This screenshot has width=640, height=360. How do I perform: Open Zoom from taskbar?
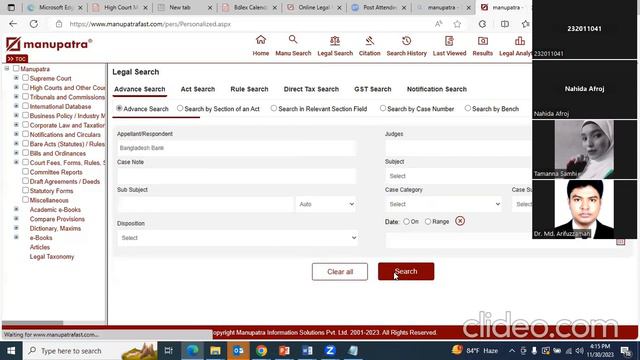(330, 351)
